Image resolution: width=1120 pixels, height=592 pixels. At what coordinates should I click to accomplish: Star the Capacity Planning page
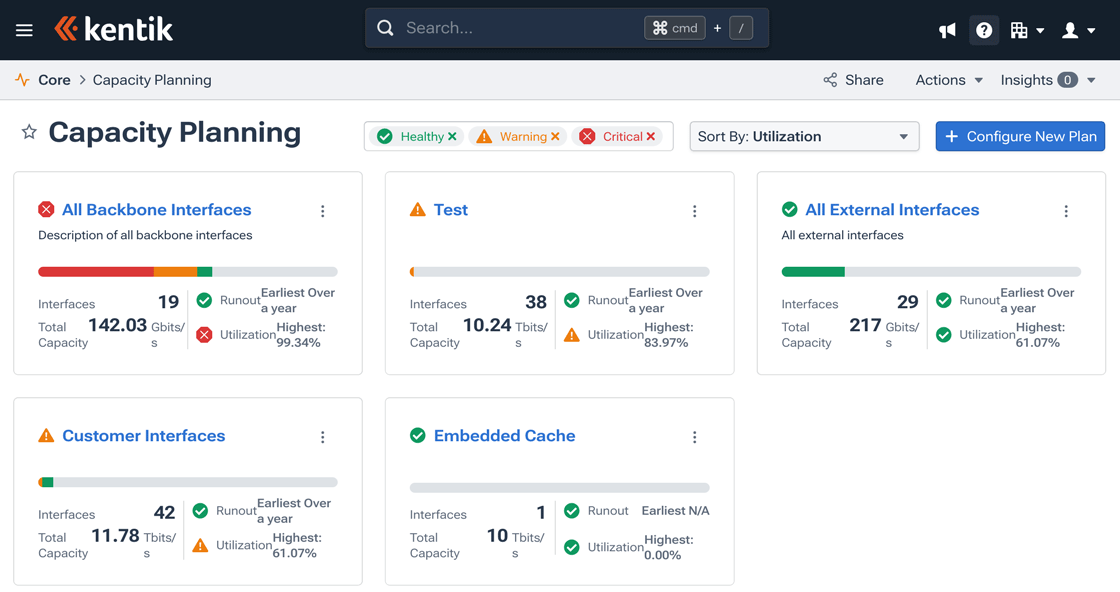point(30,132)
